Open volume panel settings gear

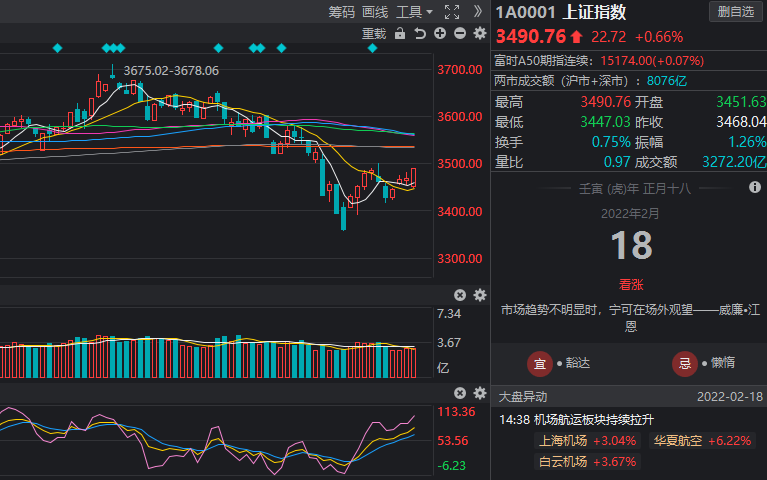coord(479,295)
